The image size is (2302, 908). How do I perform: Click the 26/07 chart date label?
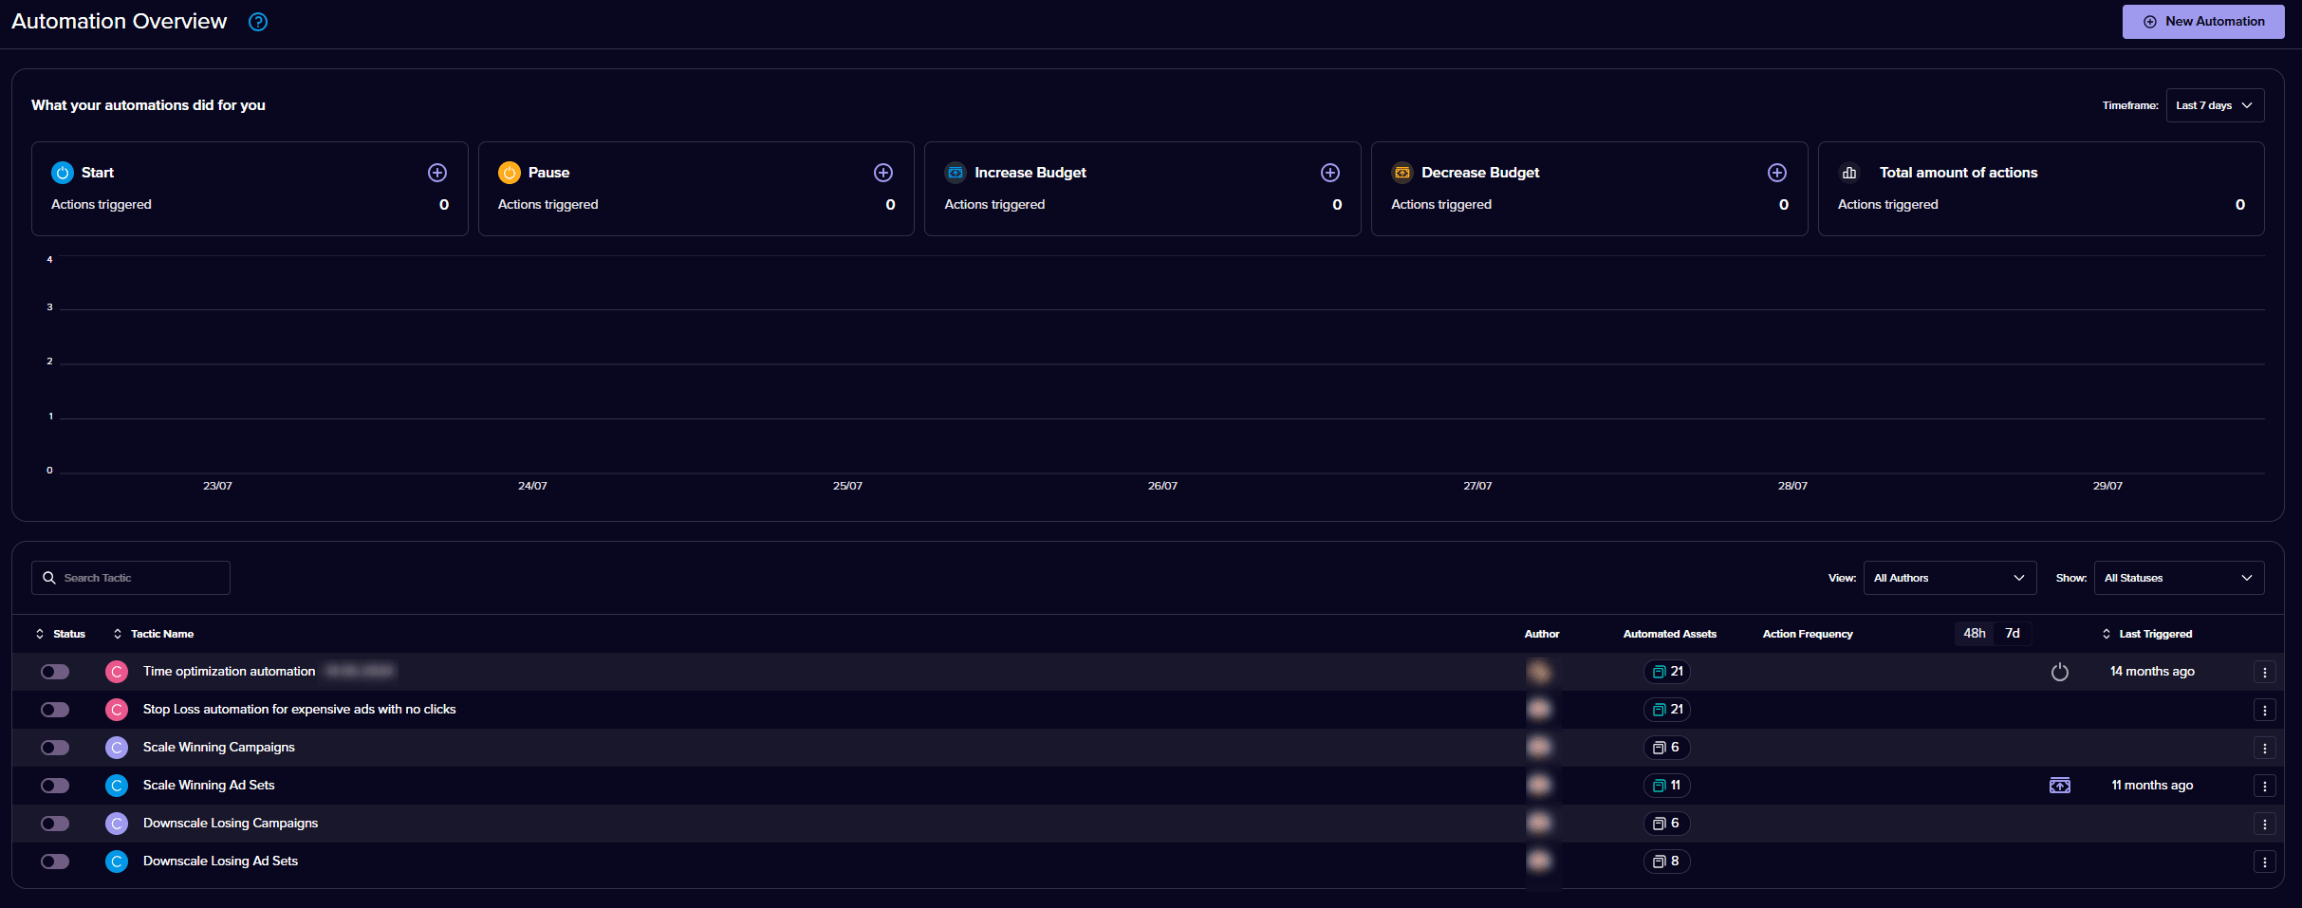[x=1162, y=486]
